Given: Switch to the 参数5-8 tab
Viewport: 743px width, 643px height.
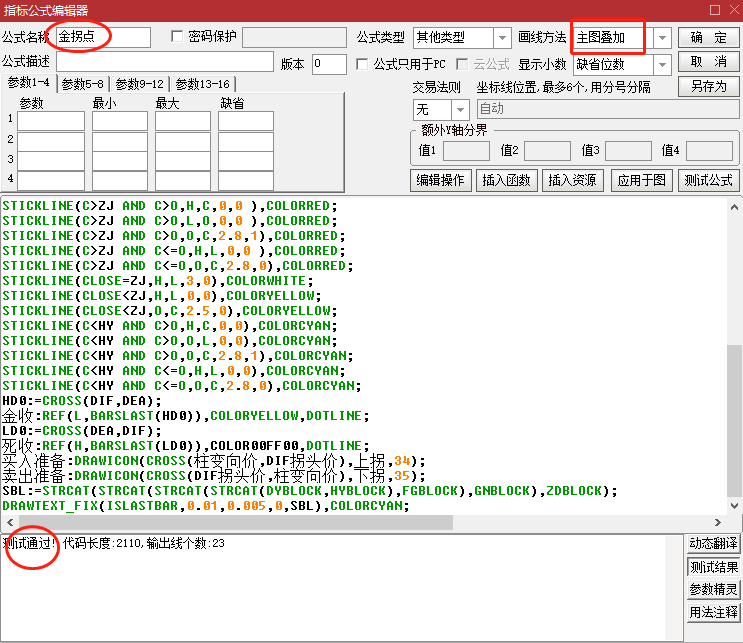Looking at the screenshot, I should tap(82, 84).
